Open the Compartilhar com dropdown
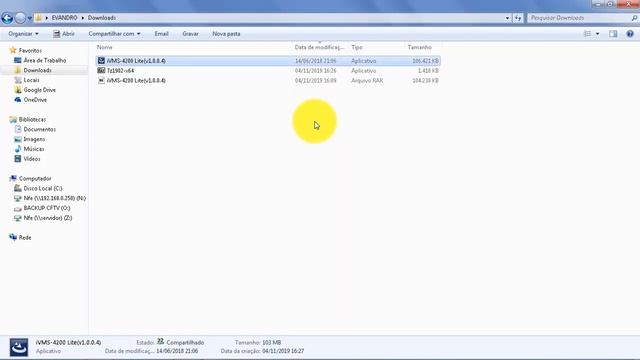The height and width of the screenshot is (360, 640). (x=114, y=34)
